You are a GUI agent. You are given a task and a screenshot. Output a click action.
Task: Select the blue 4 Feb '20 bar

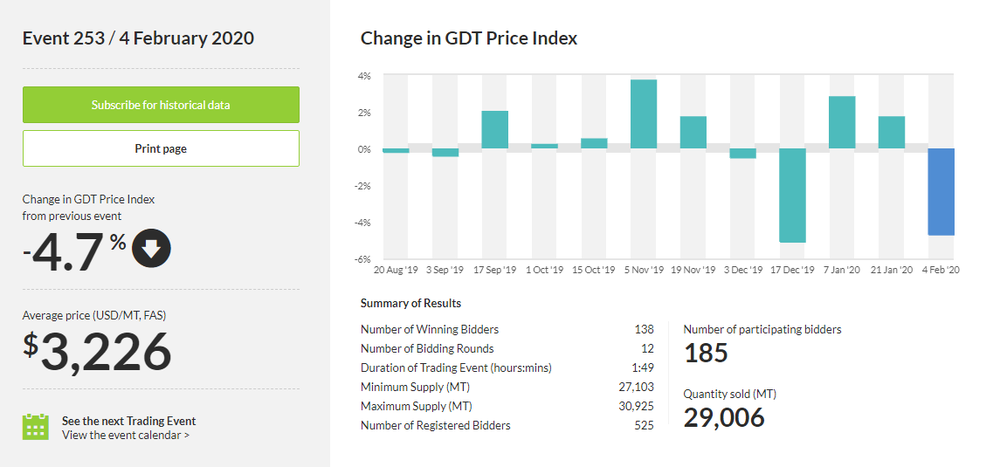click(941, 192)
